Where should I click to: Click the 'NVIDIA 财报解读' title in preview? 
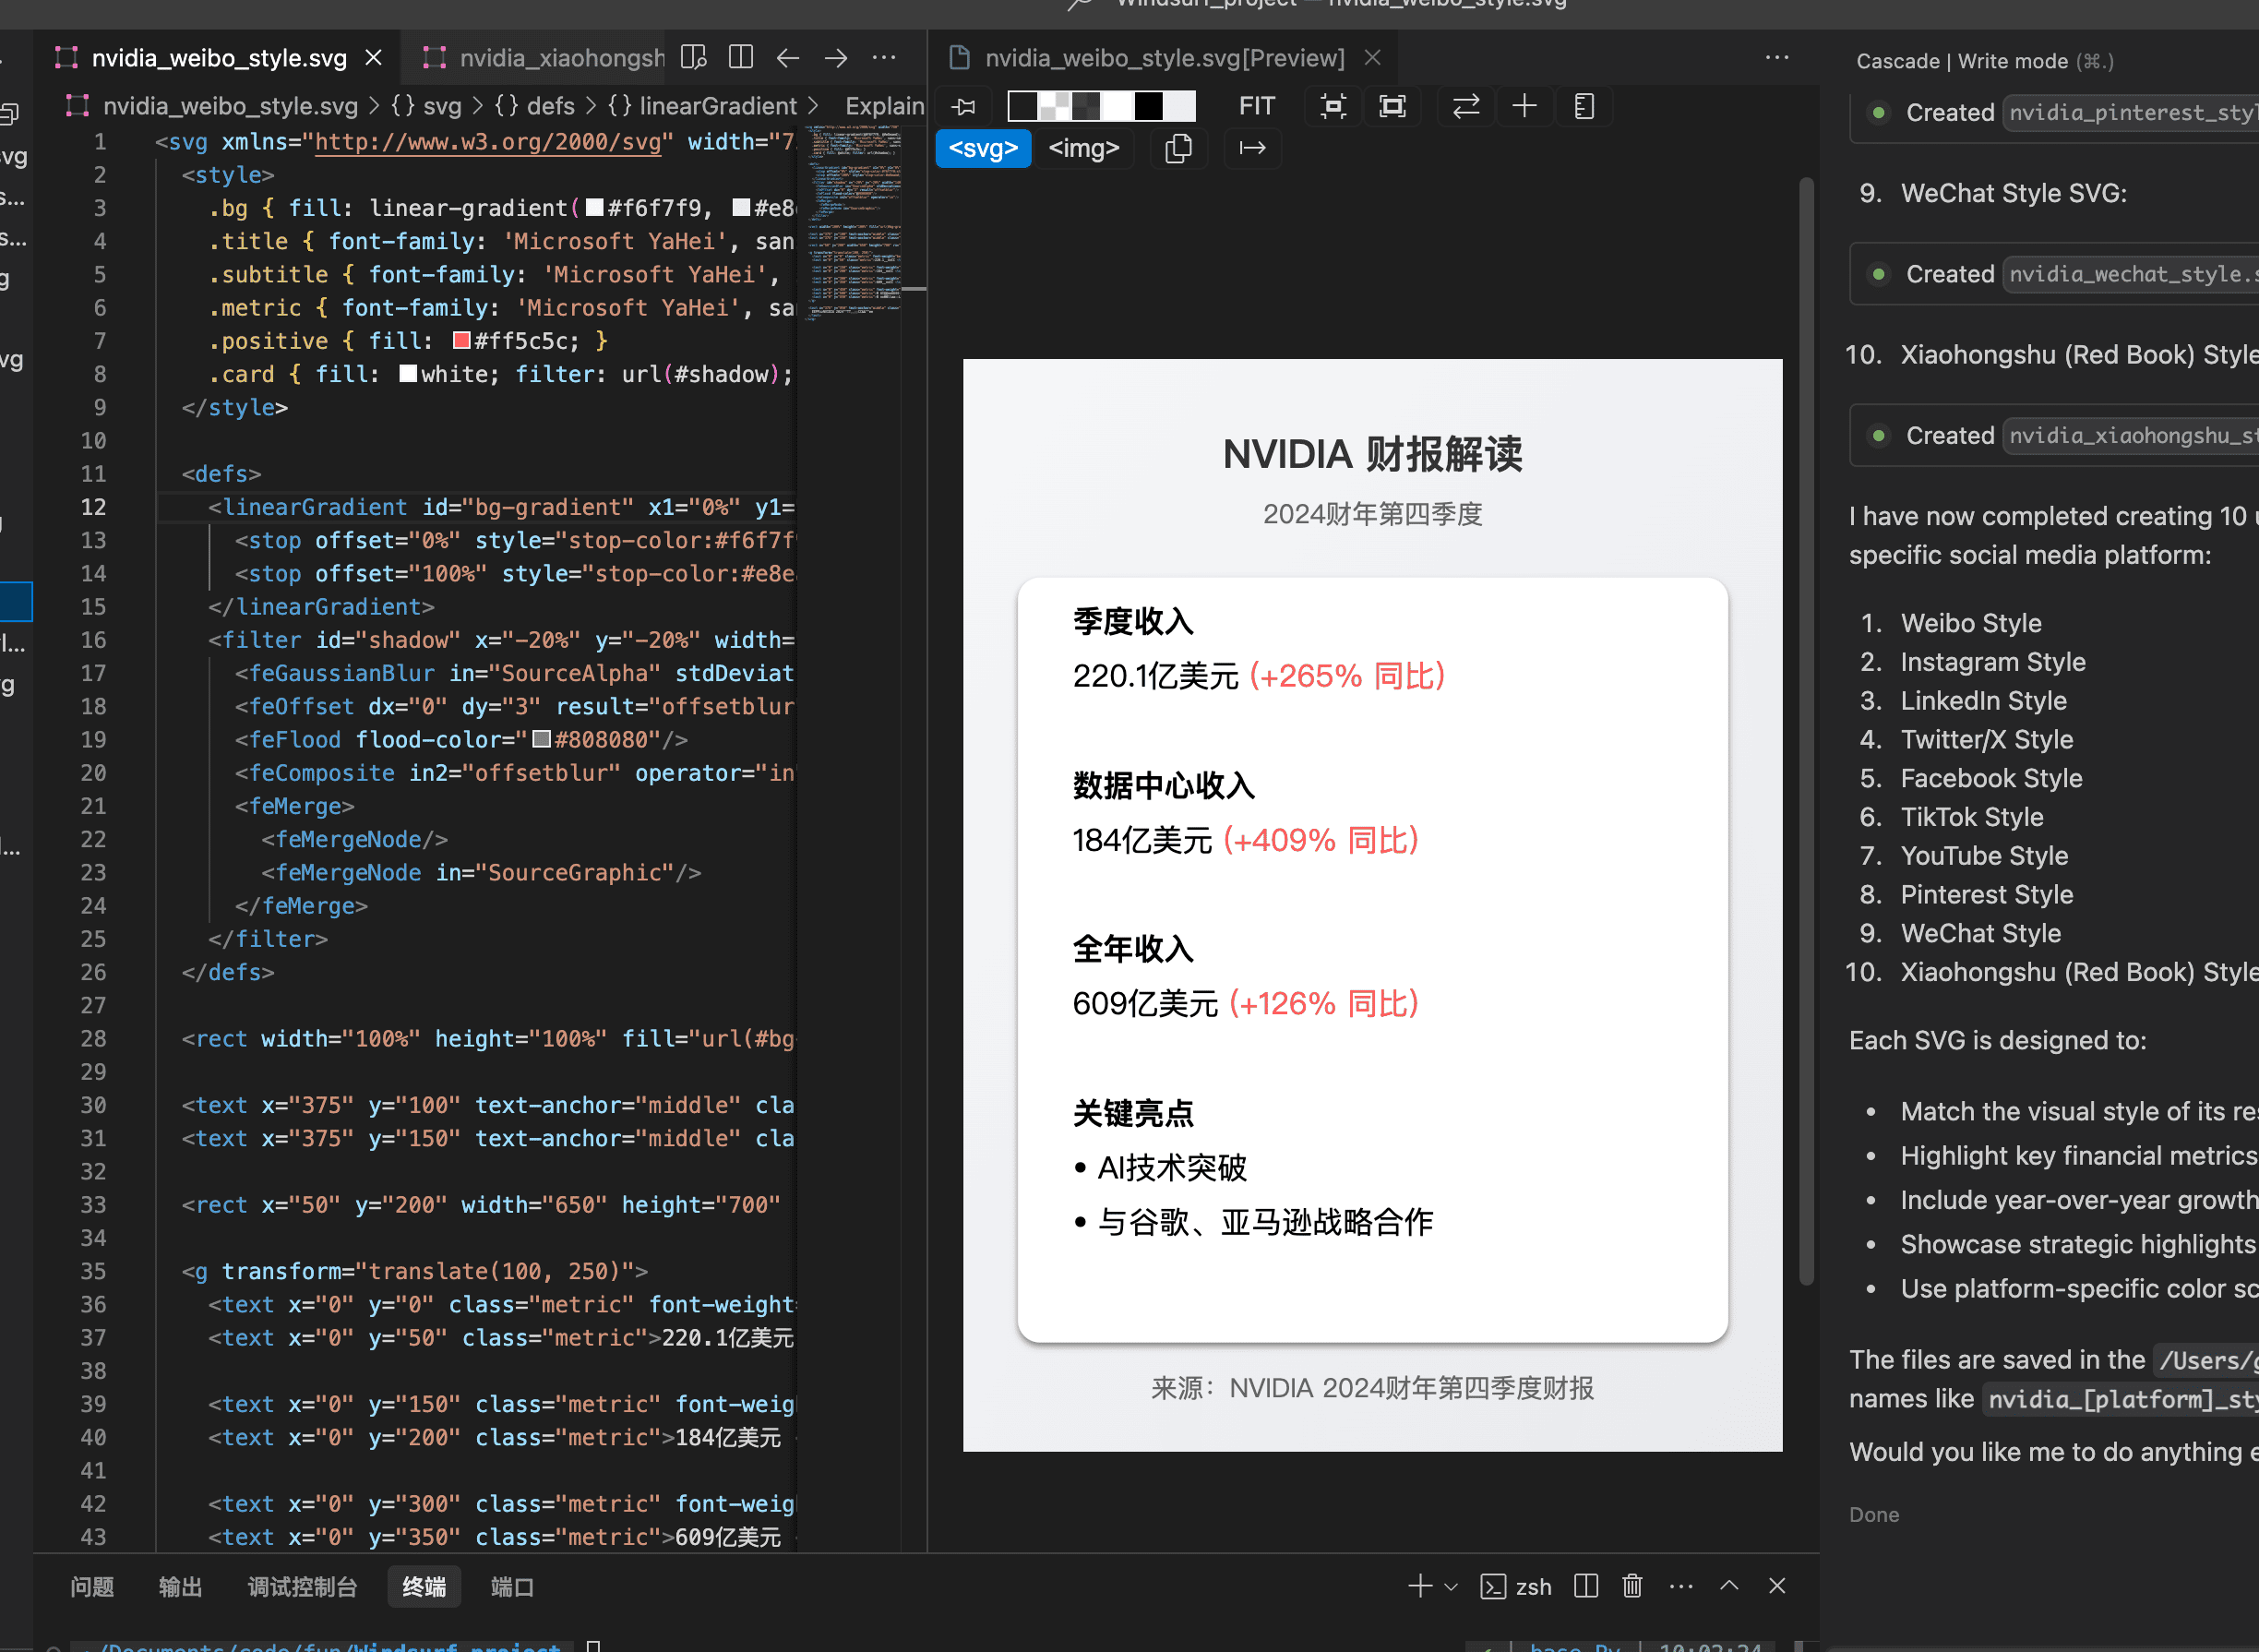point(1372,454)
